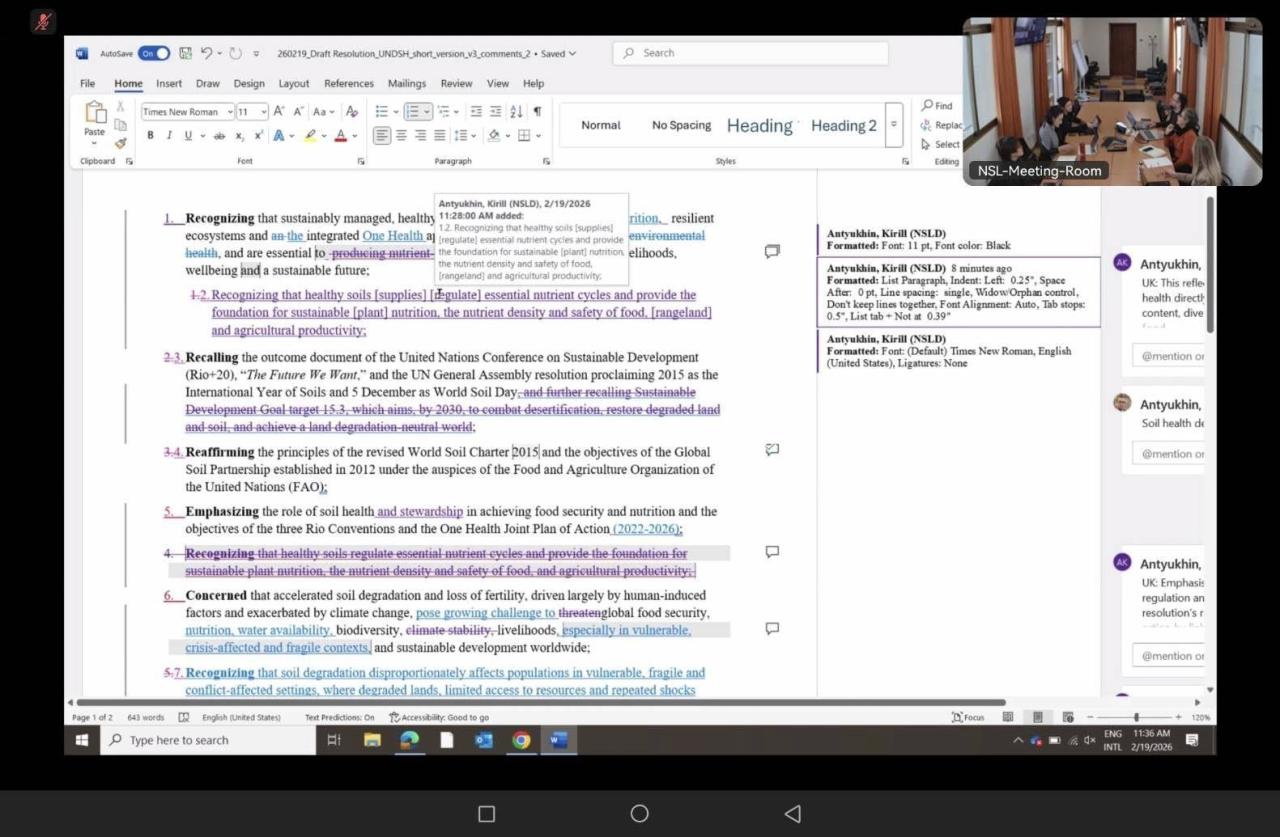Screen dimensions: 1280x837
Task: Switch to the Insert tab
Action: (x=169, y=84)
